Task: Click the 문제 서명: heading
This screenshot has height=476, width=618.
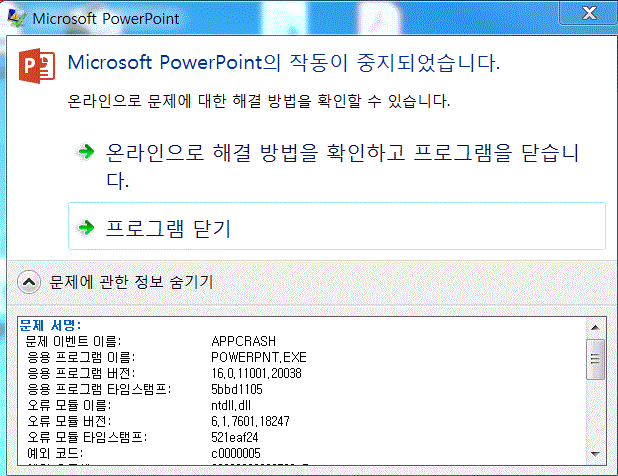Action: [50, 325]
